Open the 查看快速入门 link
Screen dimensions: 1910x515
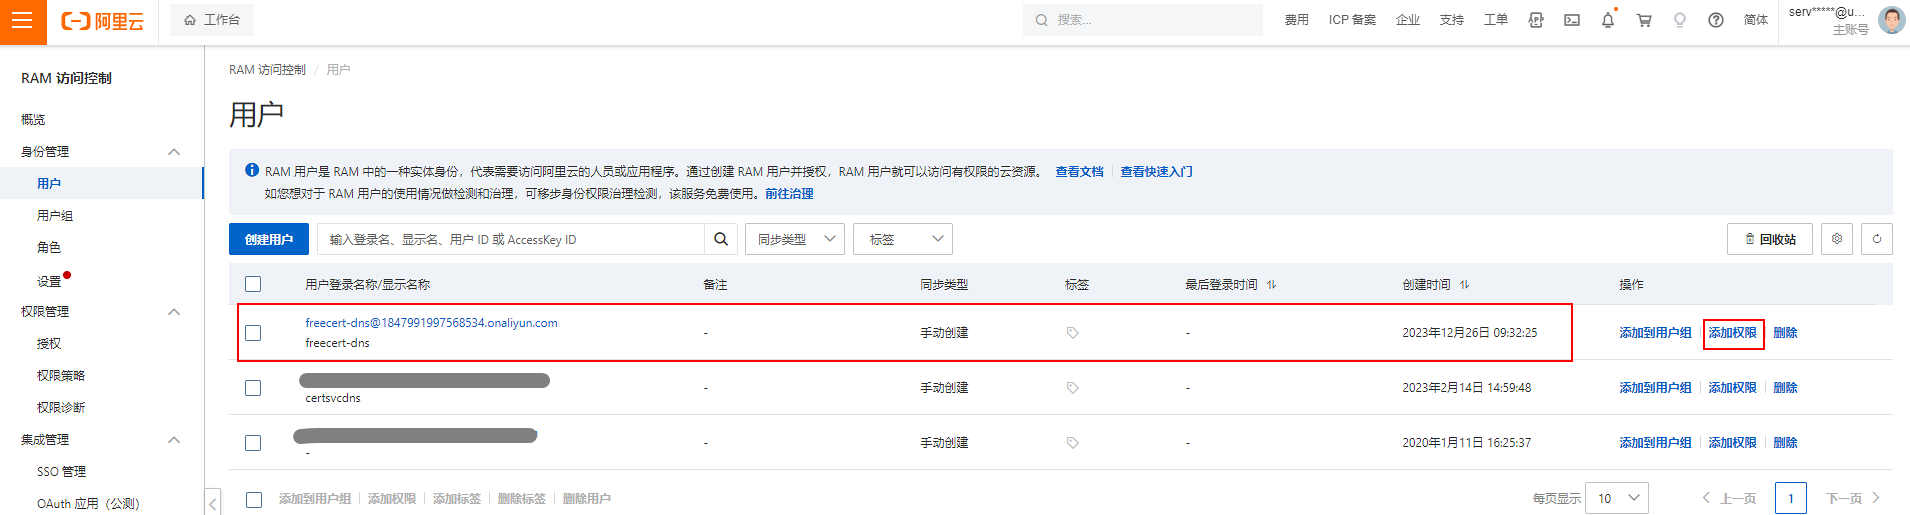click(x=1156, y=172)
